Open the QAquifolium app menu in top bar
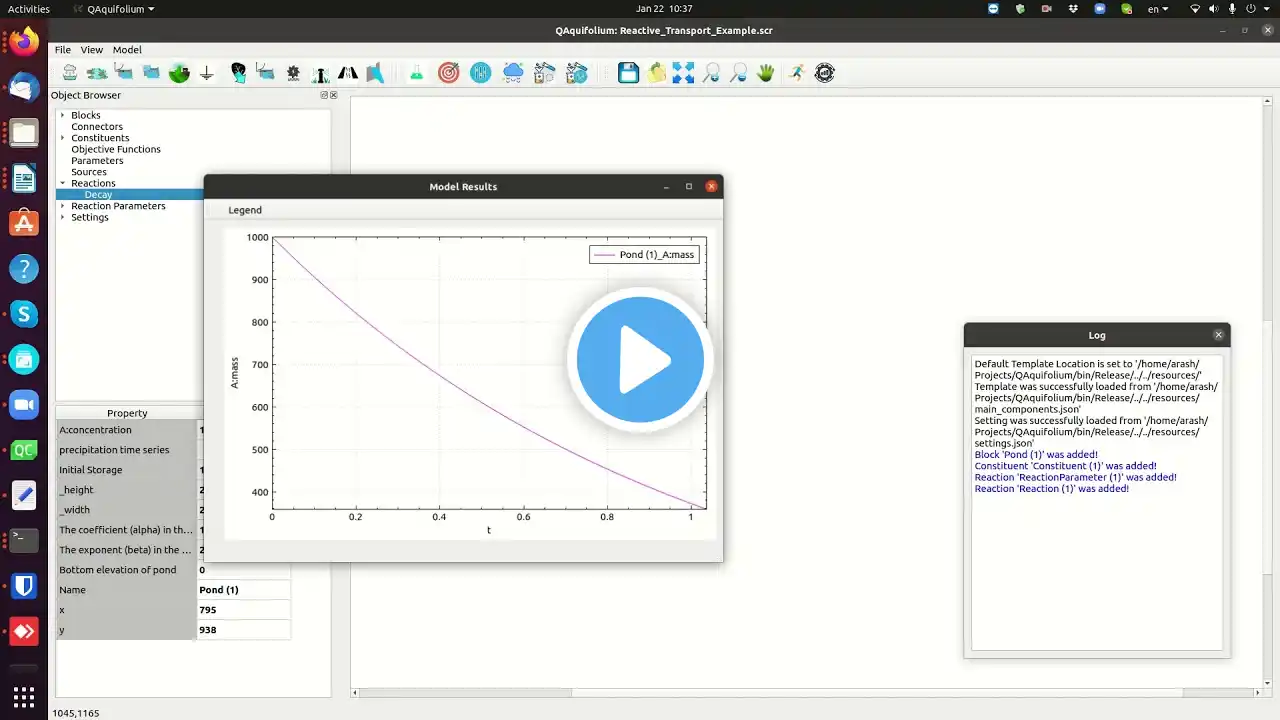The width and height of the screenshot is (1280, 720). point(113,9)
